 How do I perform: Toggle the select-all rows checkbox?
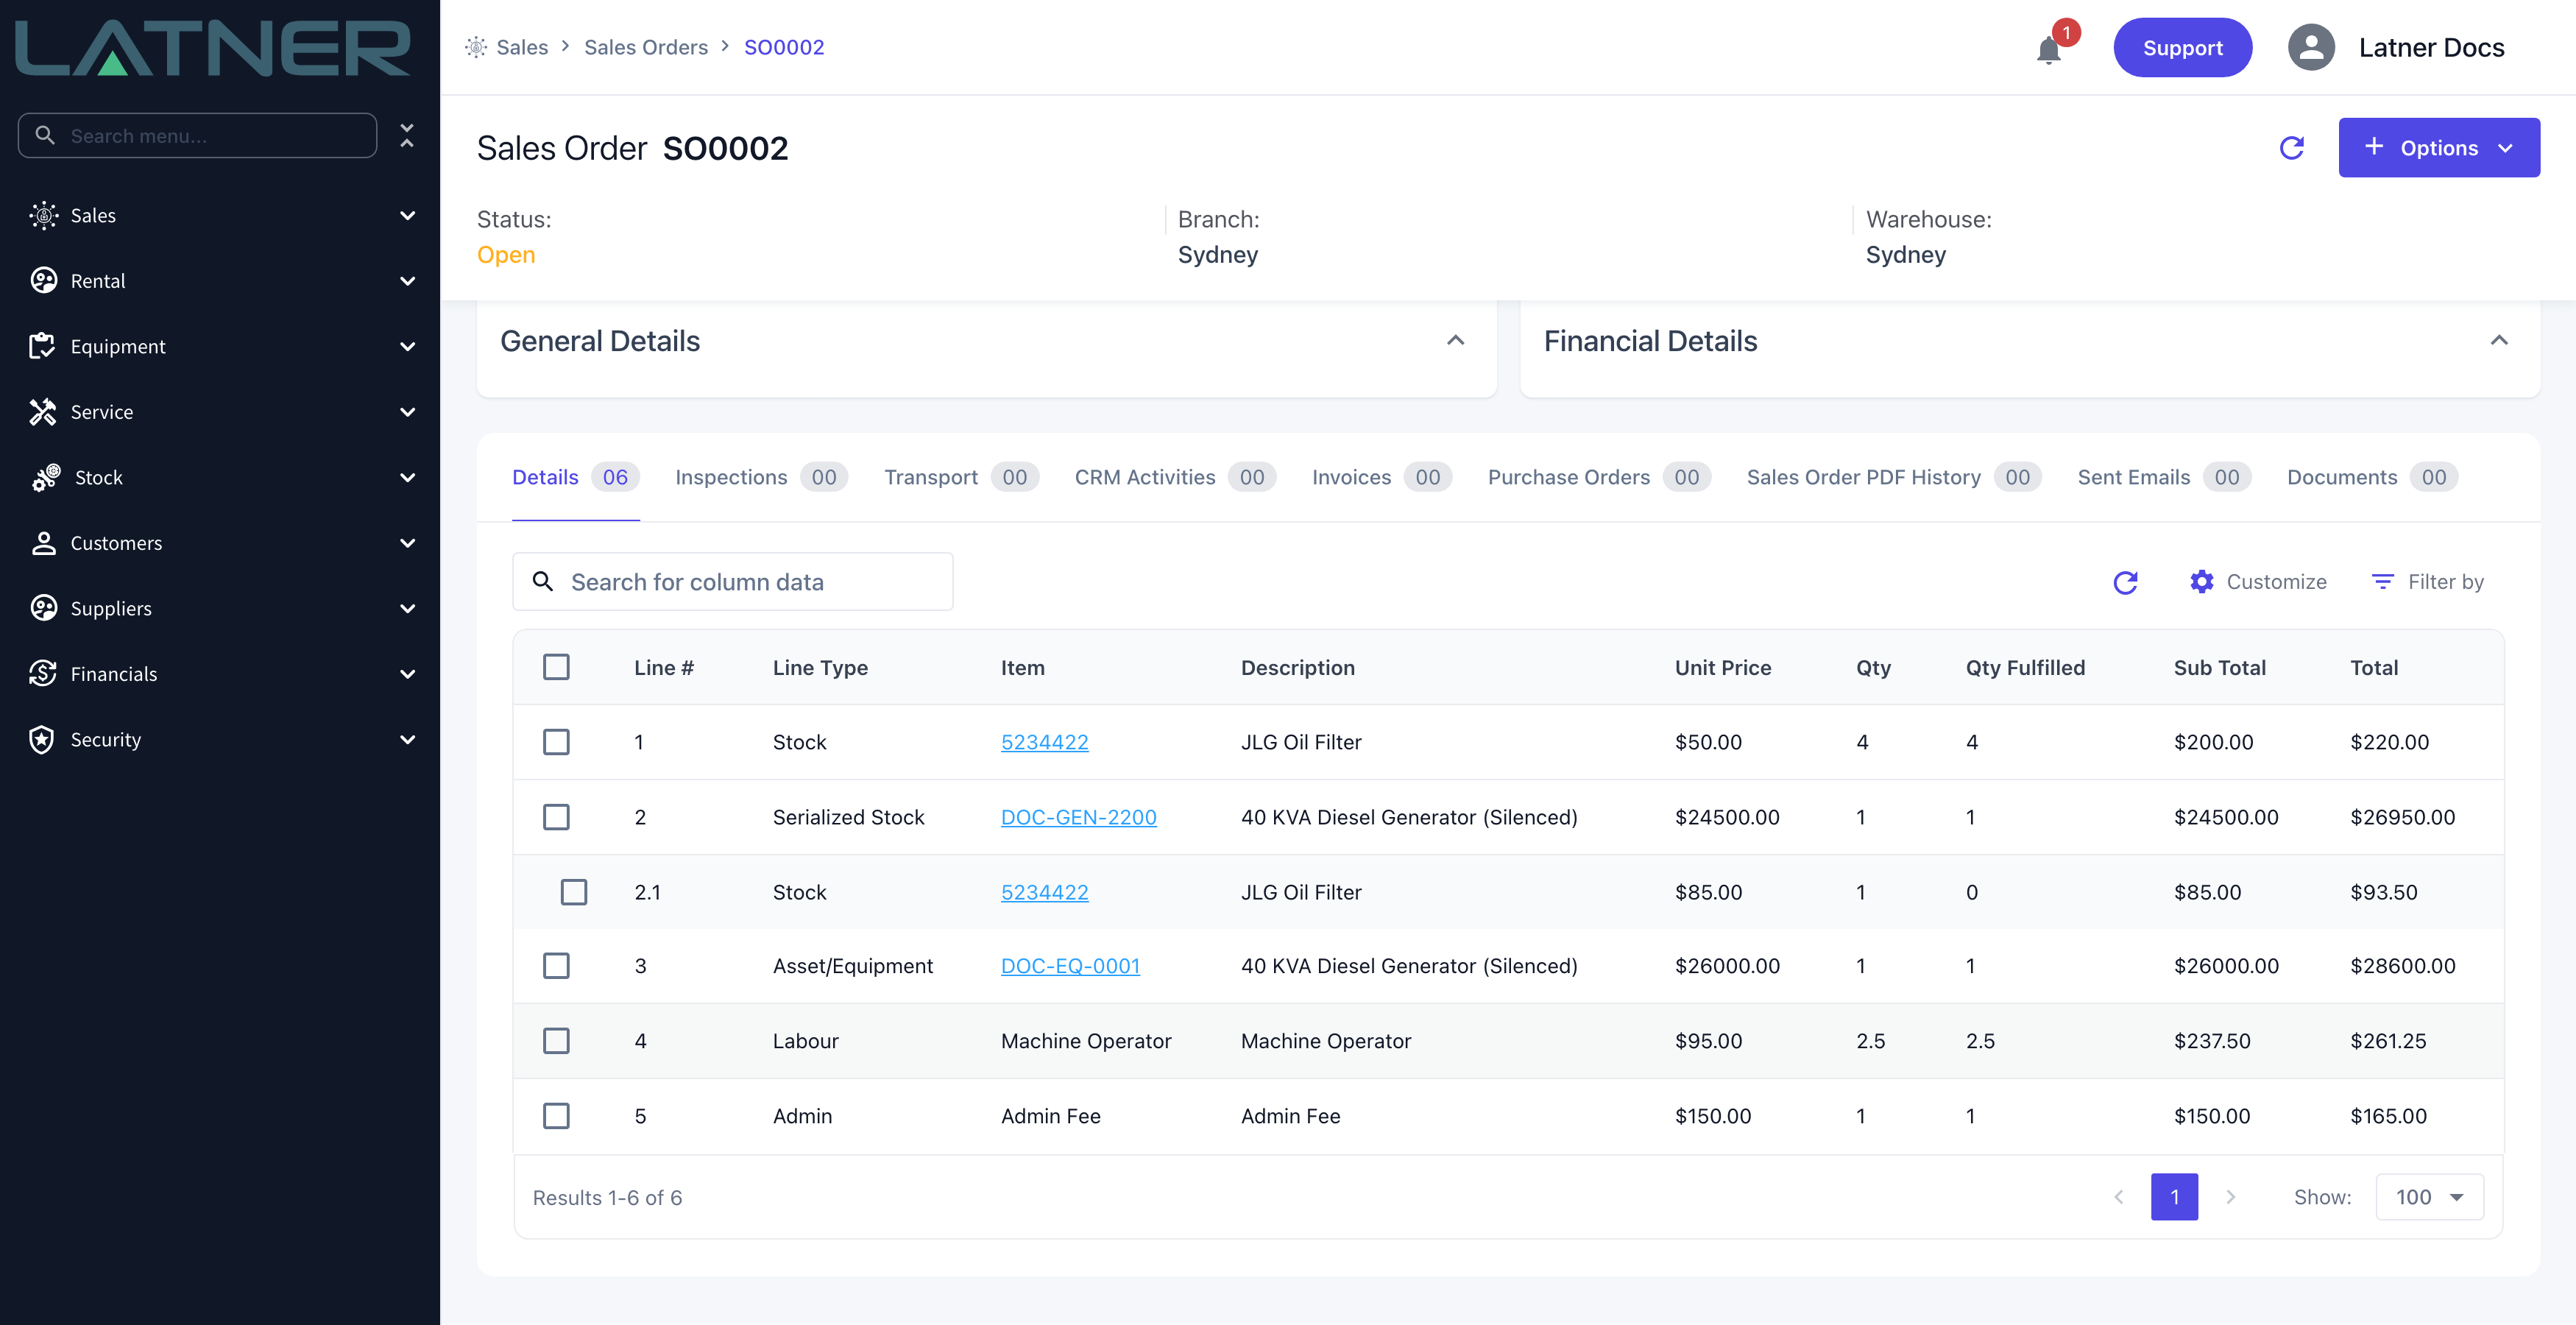(556, 667)
